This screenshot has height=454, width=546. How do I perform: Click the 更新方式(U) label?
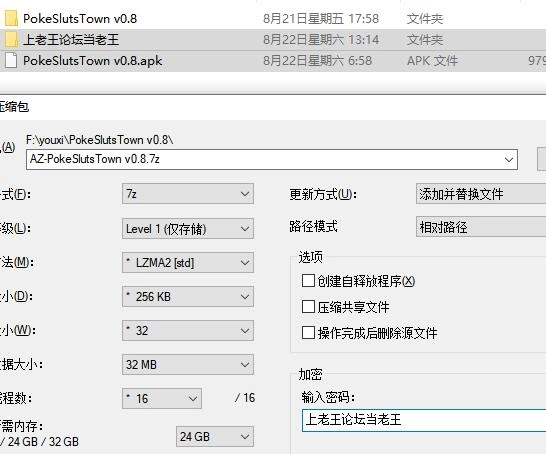[x=323, y=194]
